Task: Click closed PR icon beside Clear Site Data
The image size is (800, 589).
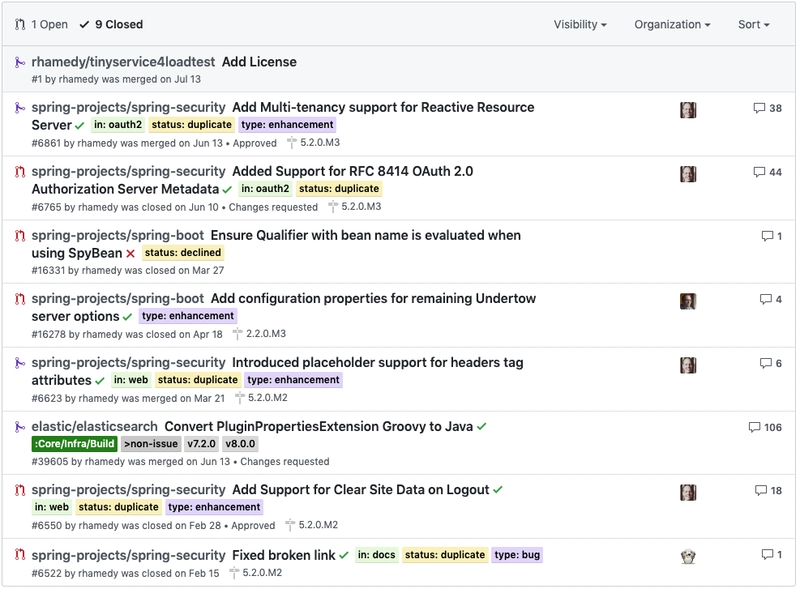Action: 20,490
